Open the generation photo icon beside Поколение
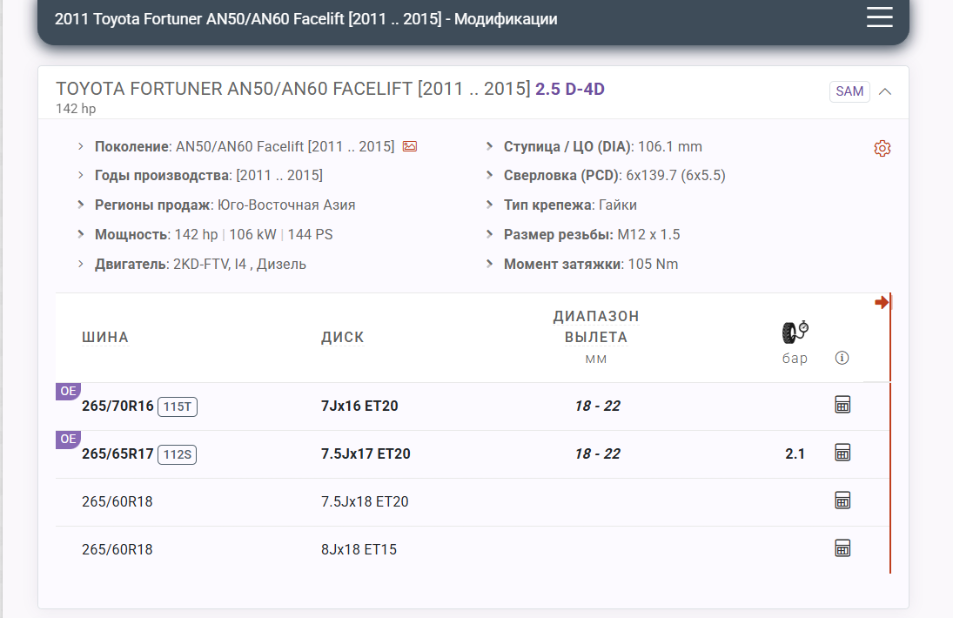 click(410, 147)
